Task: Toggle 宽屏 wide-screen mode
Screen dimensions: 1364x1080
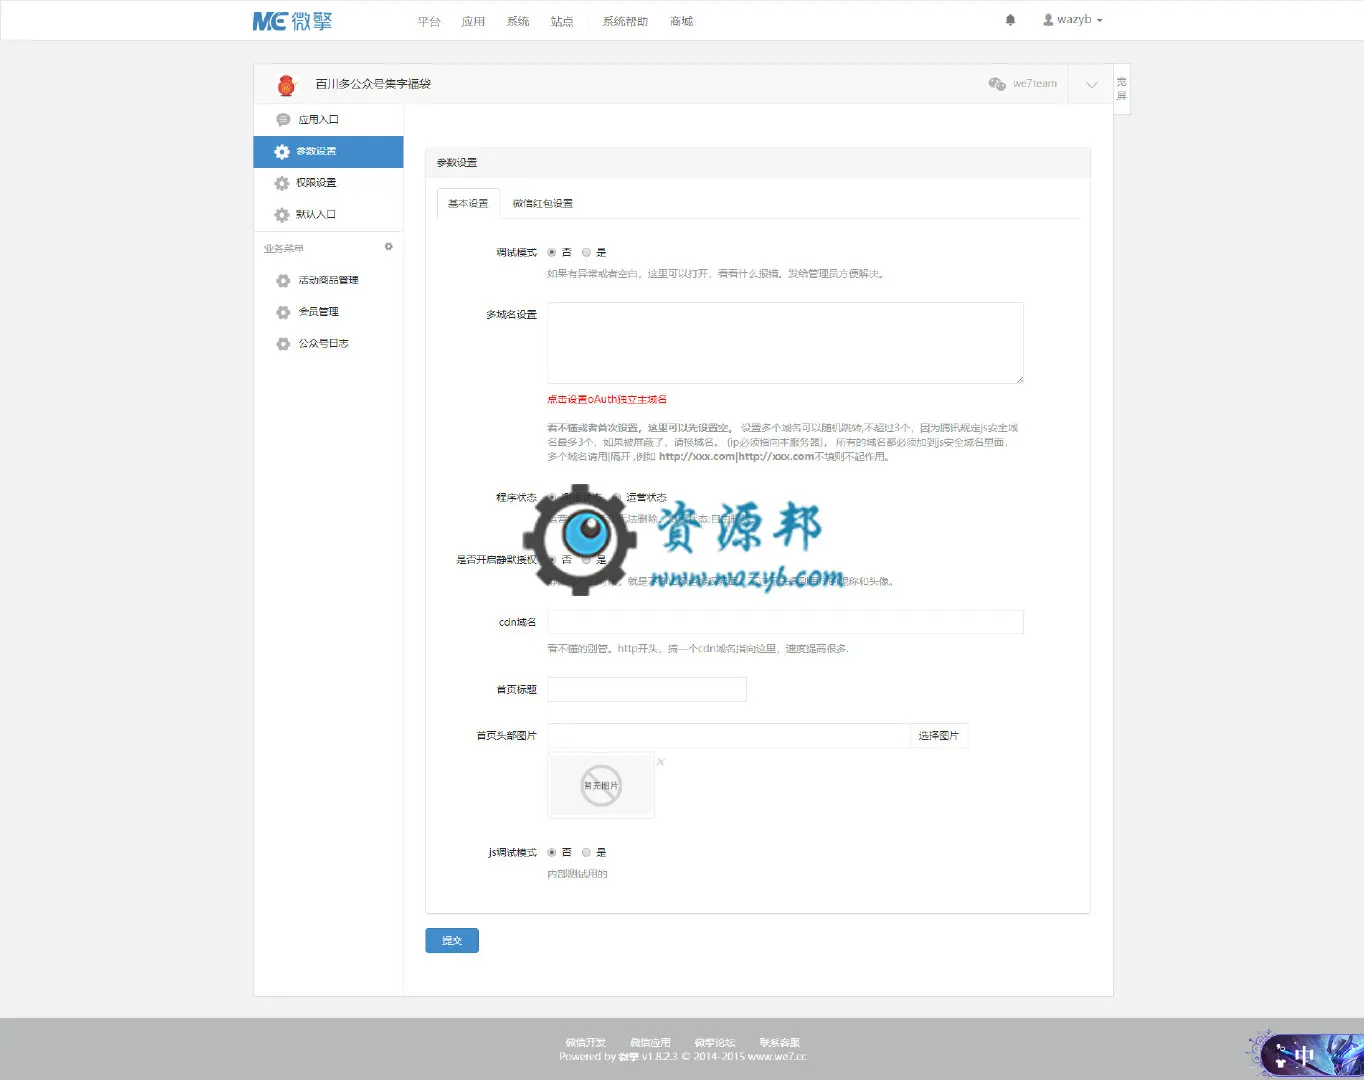Action: (x=1121, y=89)
